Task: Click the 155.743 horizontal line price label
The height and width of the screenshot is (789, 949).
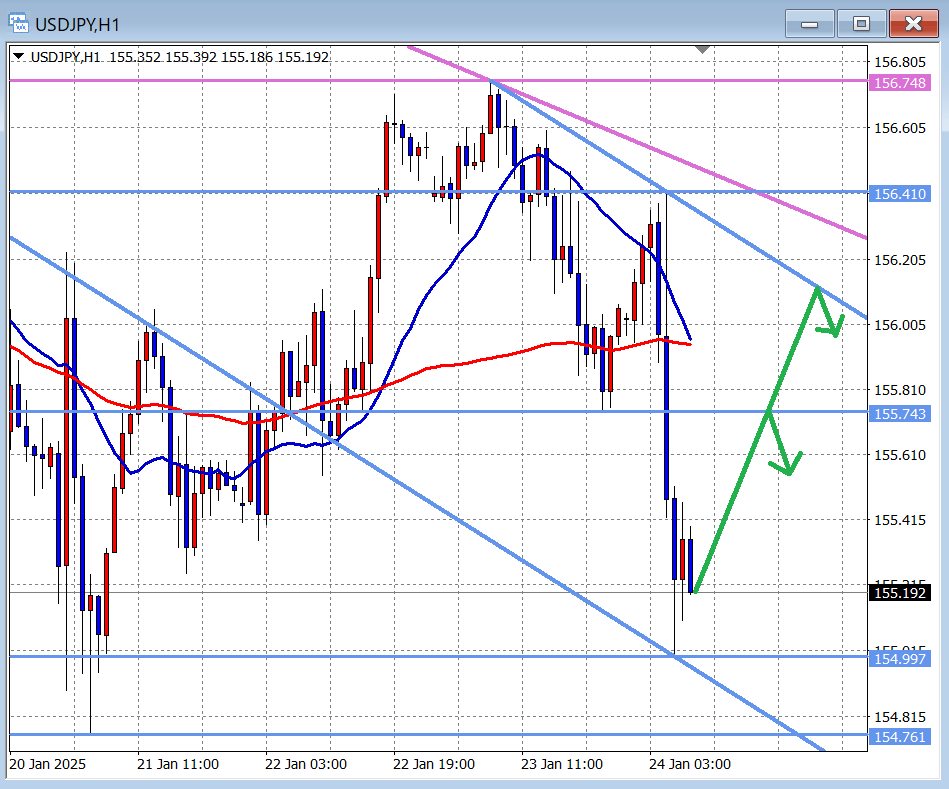Action: [x=899, y=413]
